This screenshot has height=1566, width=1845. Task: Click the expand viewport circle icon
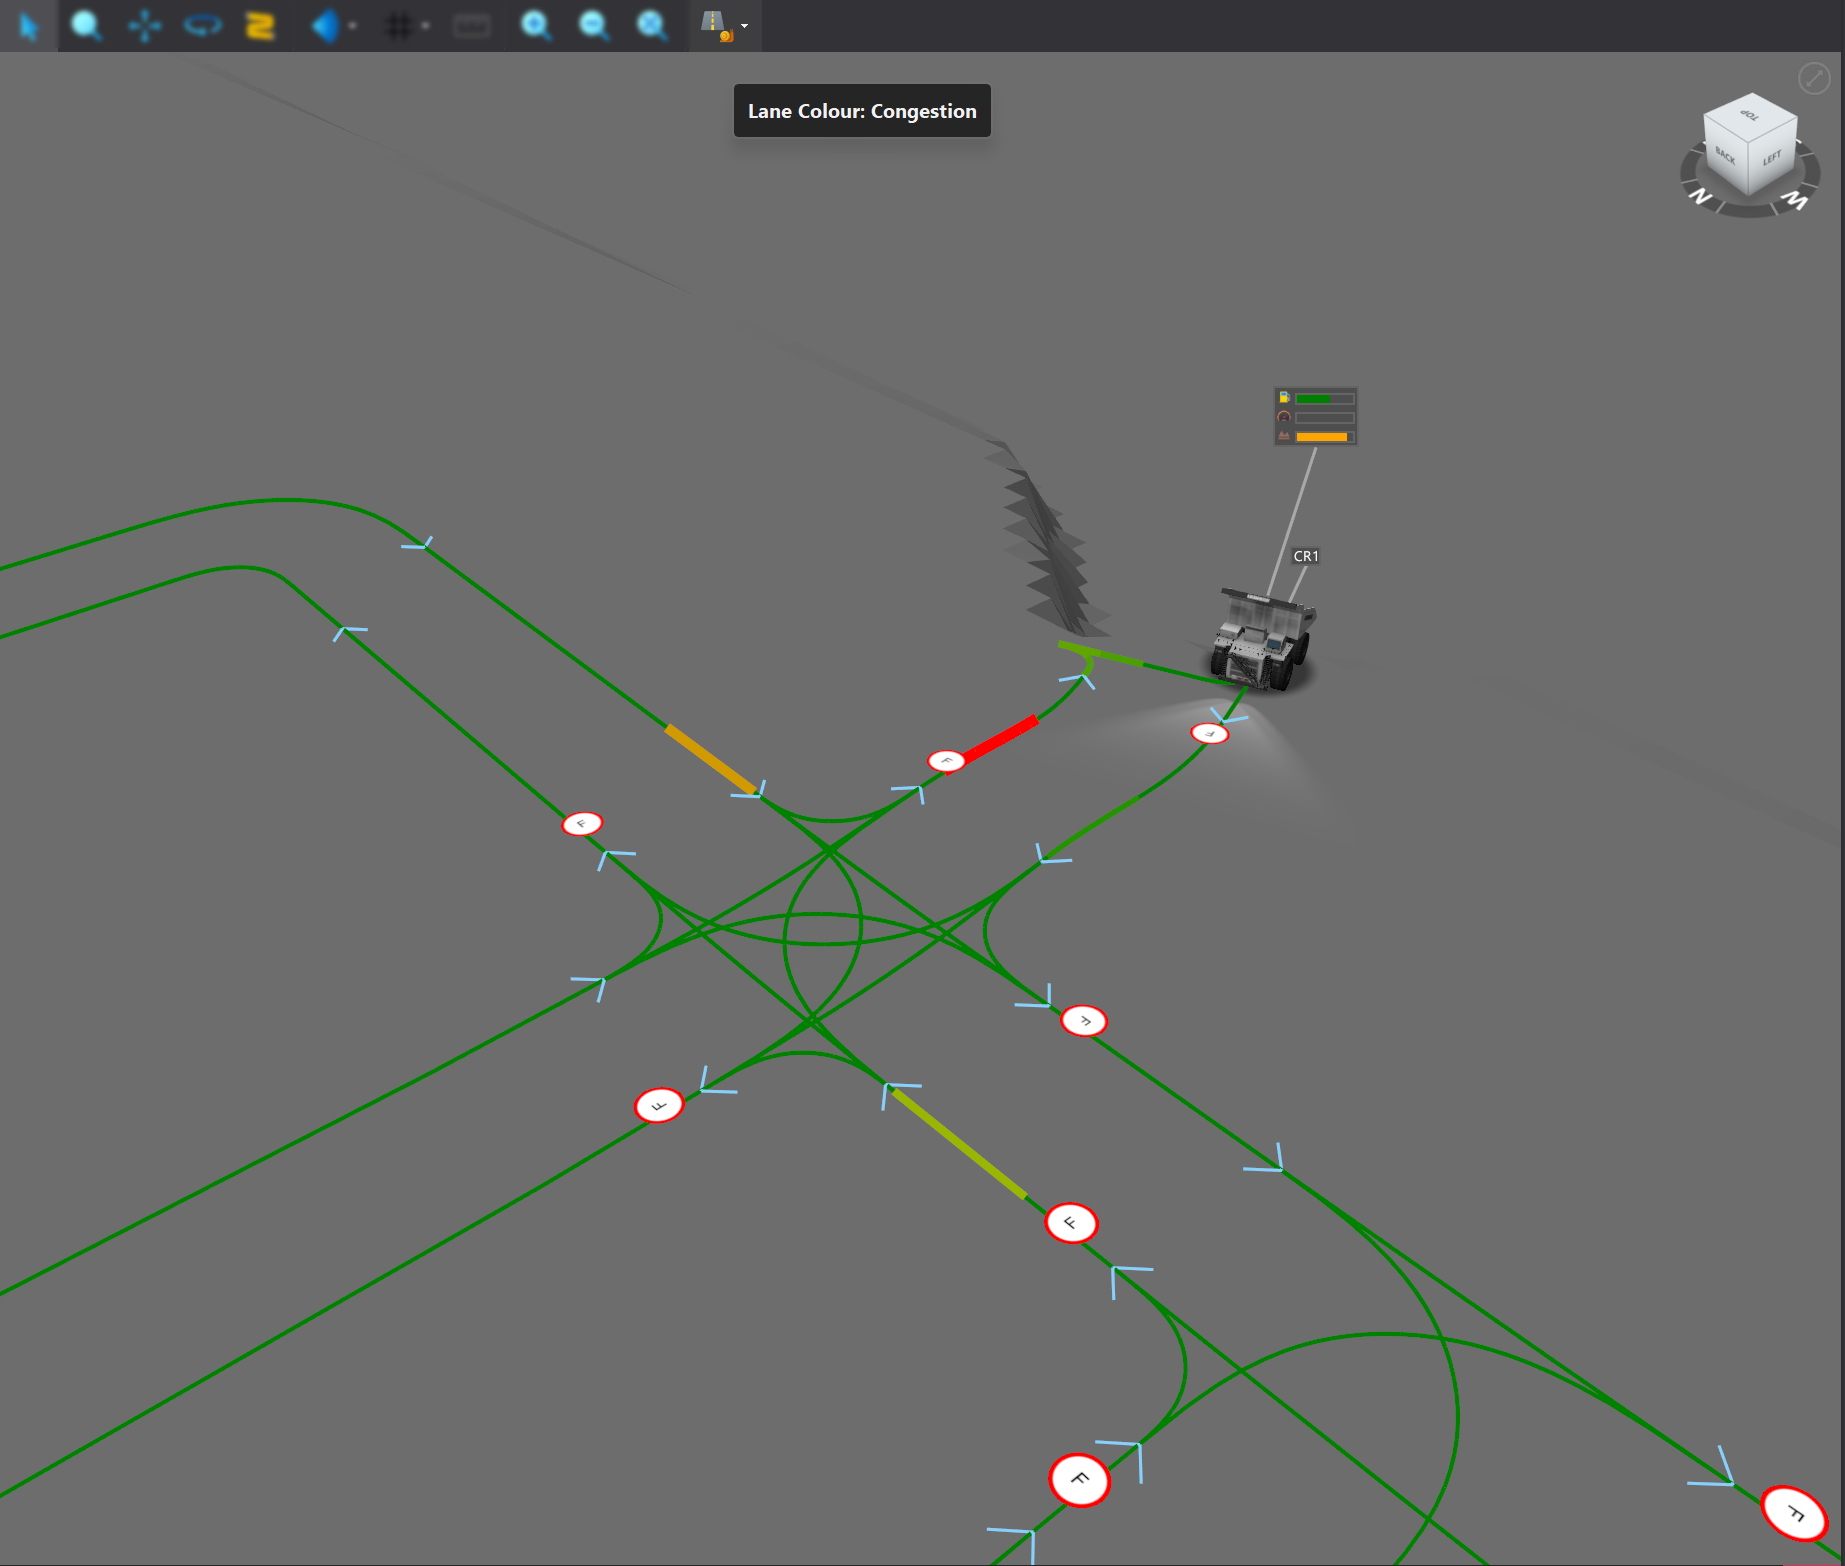pos(1813,78)
